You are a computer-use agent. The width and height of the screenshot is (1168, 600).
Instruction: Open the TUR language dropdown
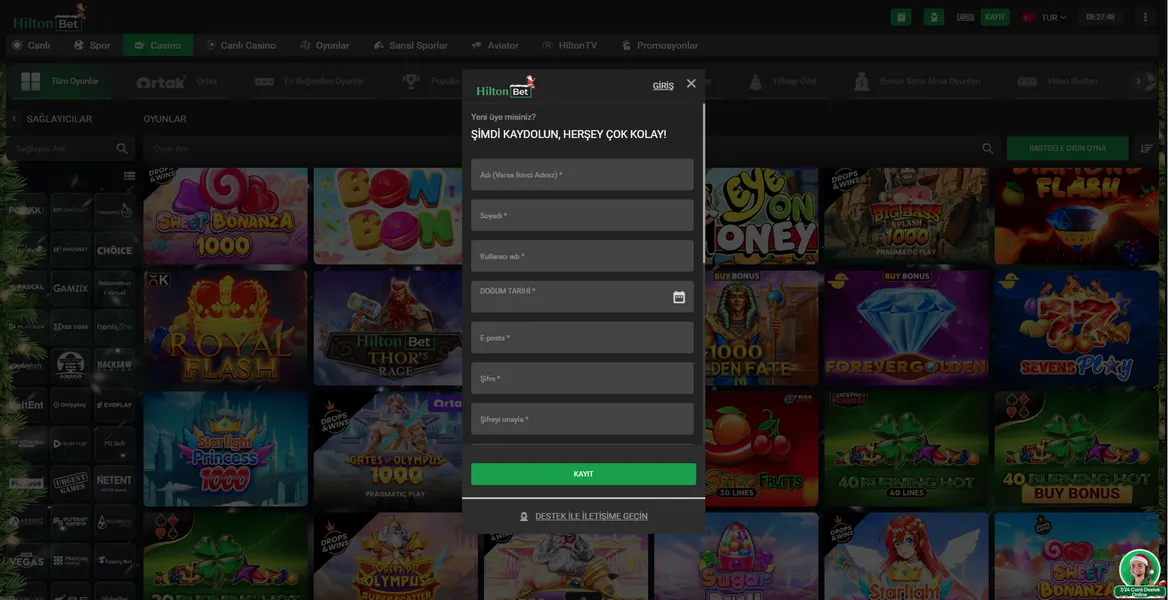[1045, 17]
